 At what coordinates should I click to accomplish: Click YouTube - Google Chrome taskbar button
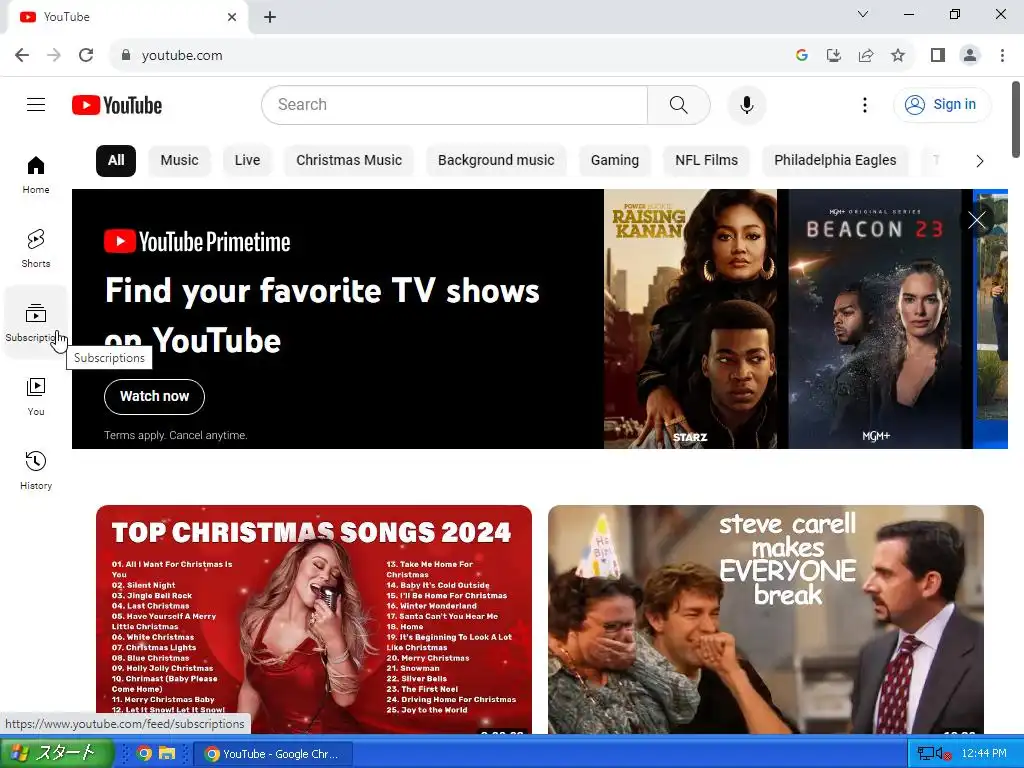click(273, 754)
